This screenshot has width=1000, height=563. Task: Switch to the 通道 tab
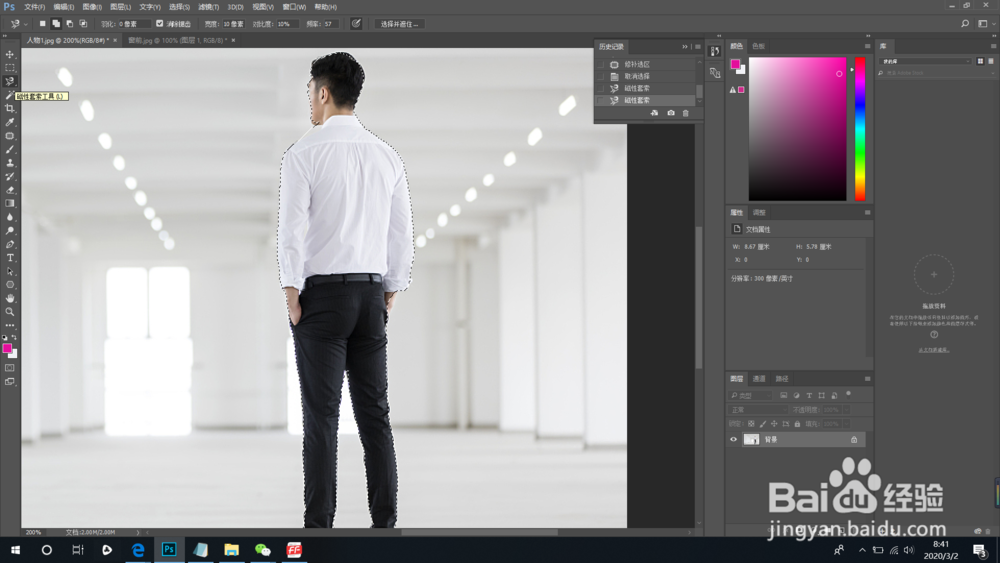(x=759, y=379)
